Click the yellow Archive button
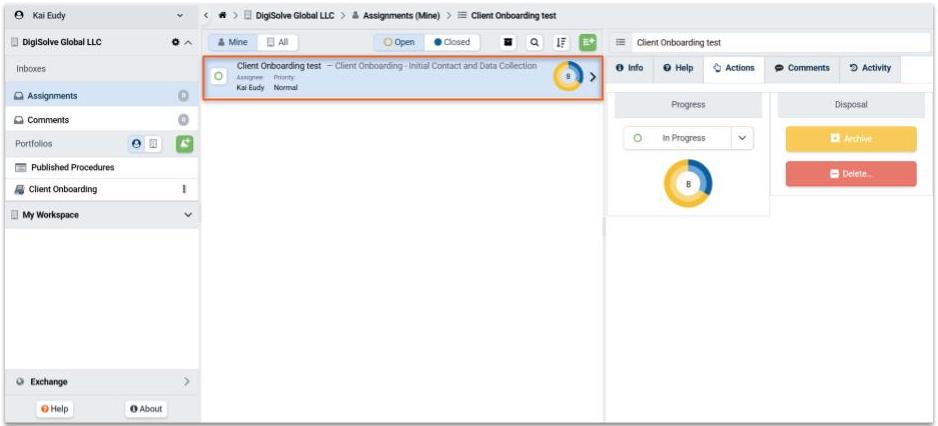 pyautogui.click(x=850, y=139)
